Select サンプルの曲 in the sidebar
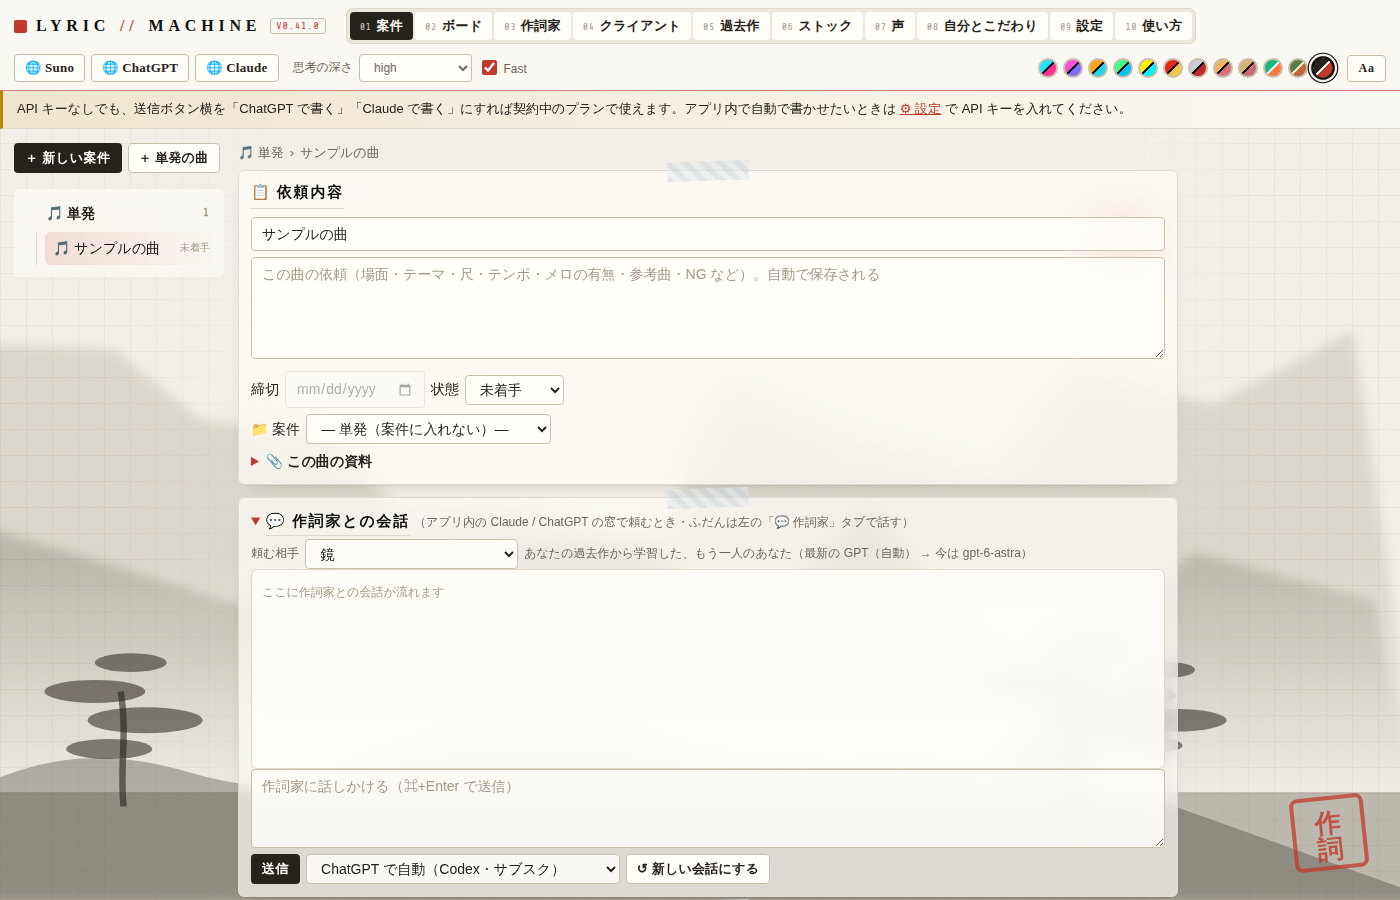 point(131,248)
